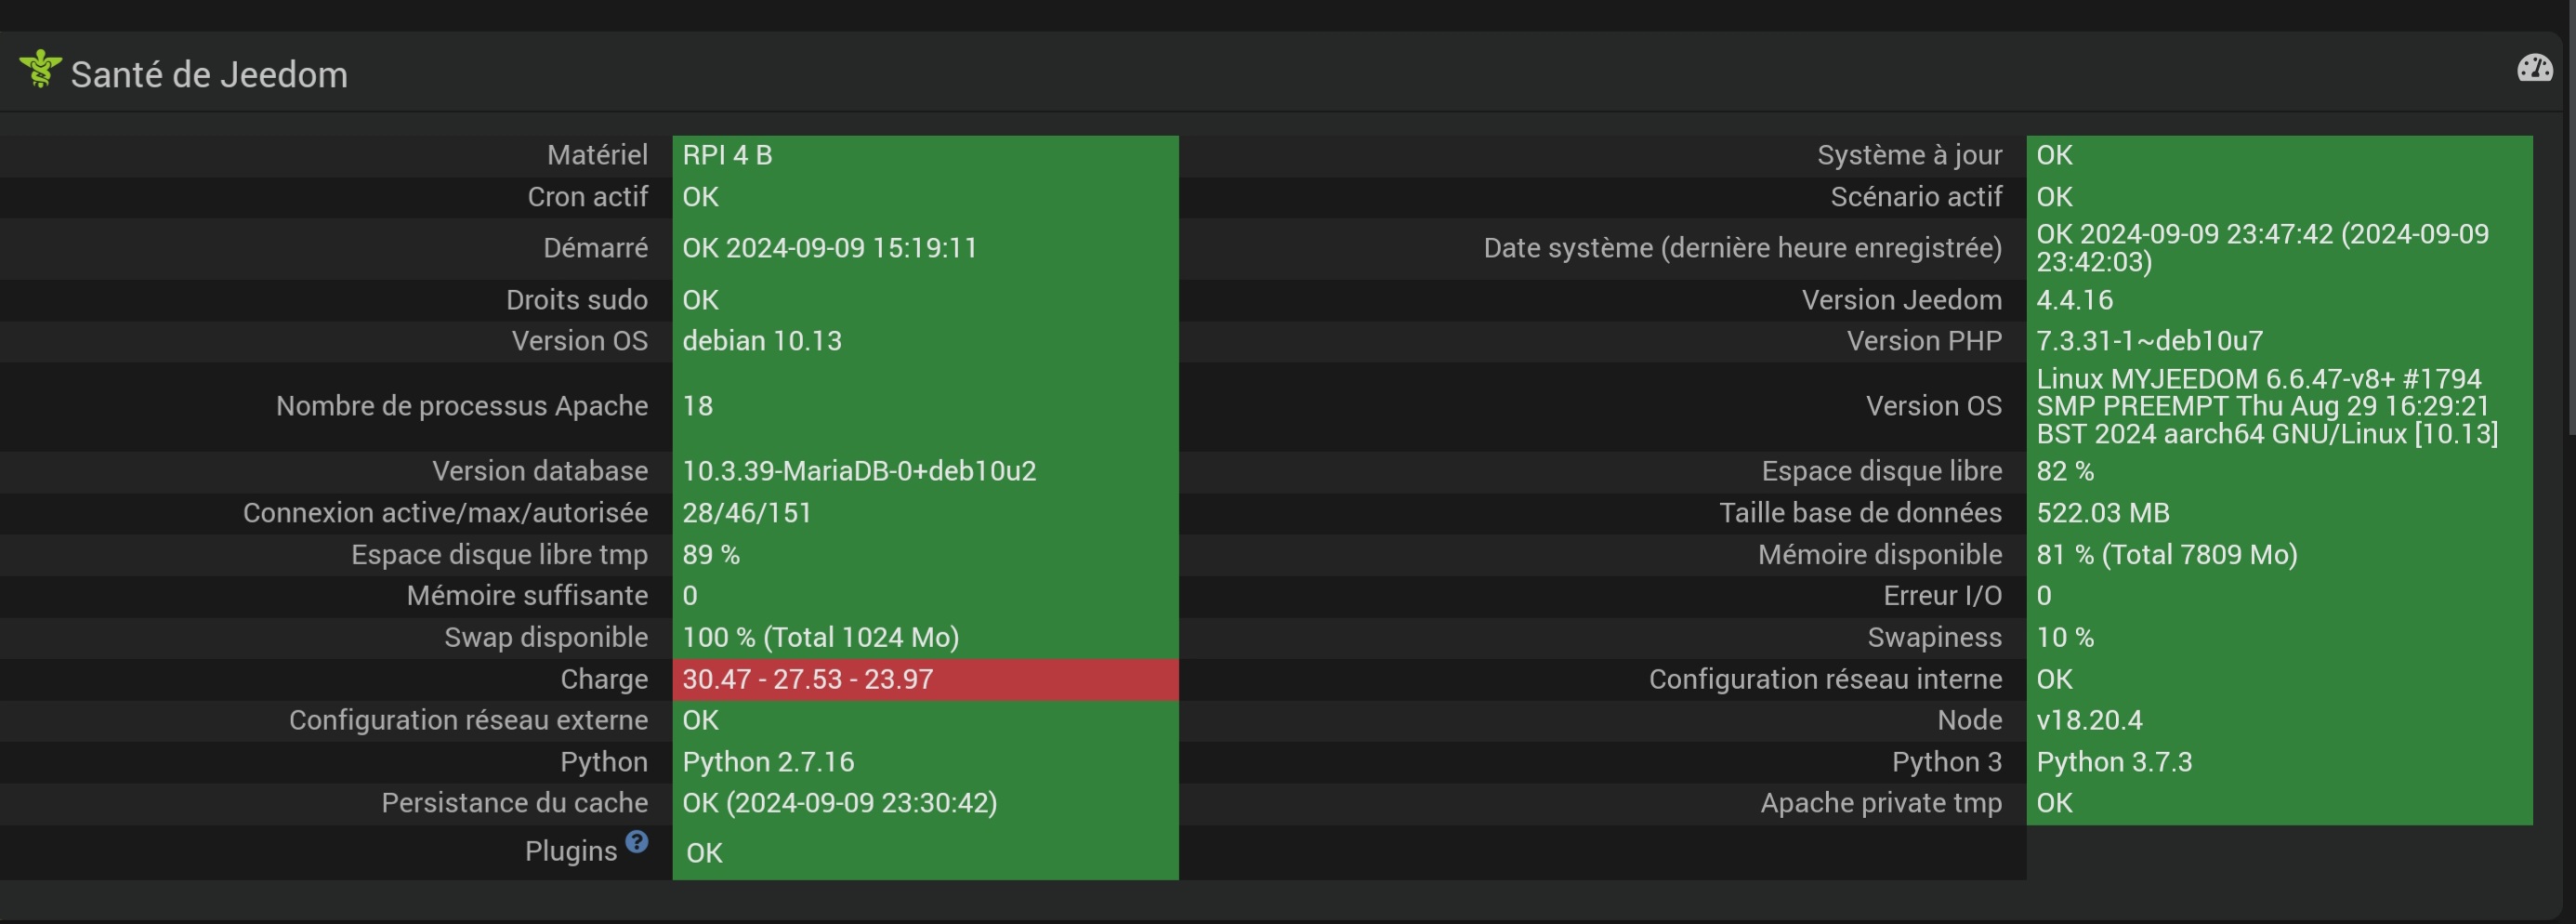2576x924 pixels.
Task: Click the Taille base de données 522.03 MB value
Action: [x=2102, y=513]
